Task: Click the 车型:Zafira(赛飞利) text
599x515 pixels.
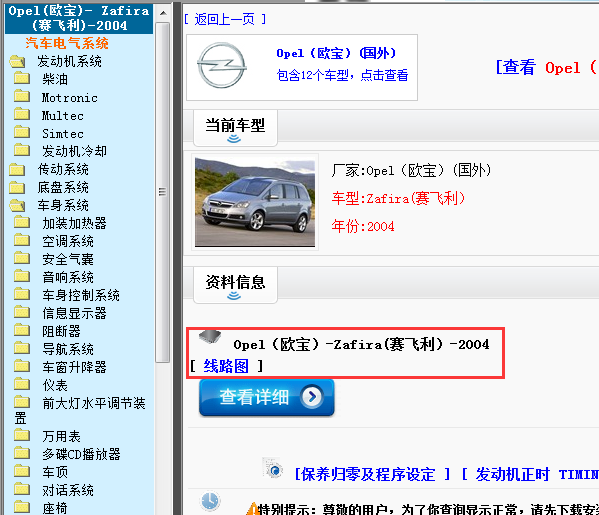Action: (x=398, y=198)
